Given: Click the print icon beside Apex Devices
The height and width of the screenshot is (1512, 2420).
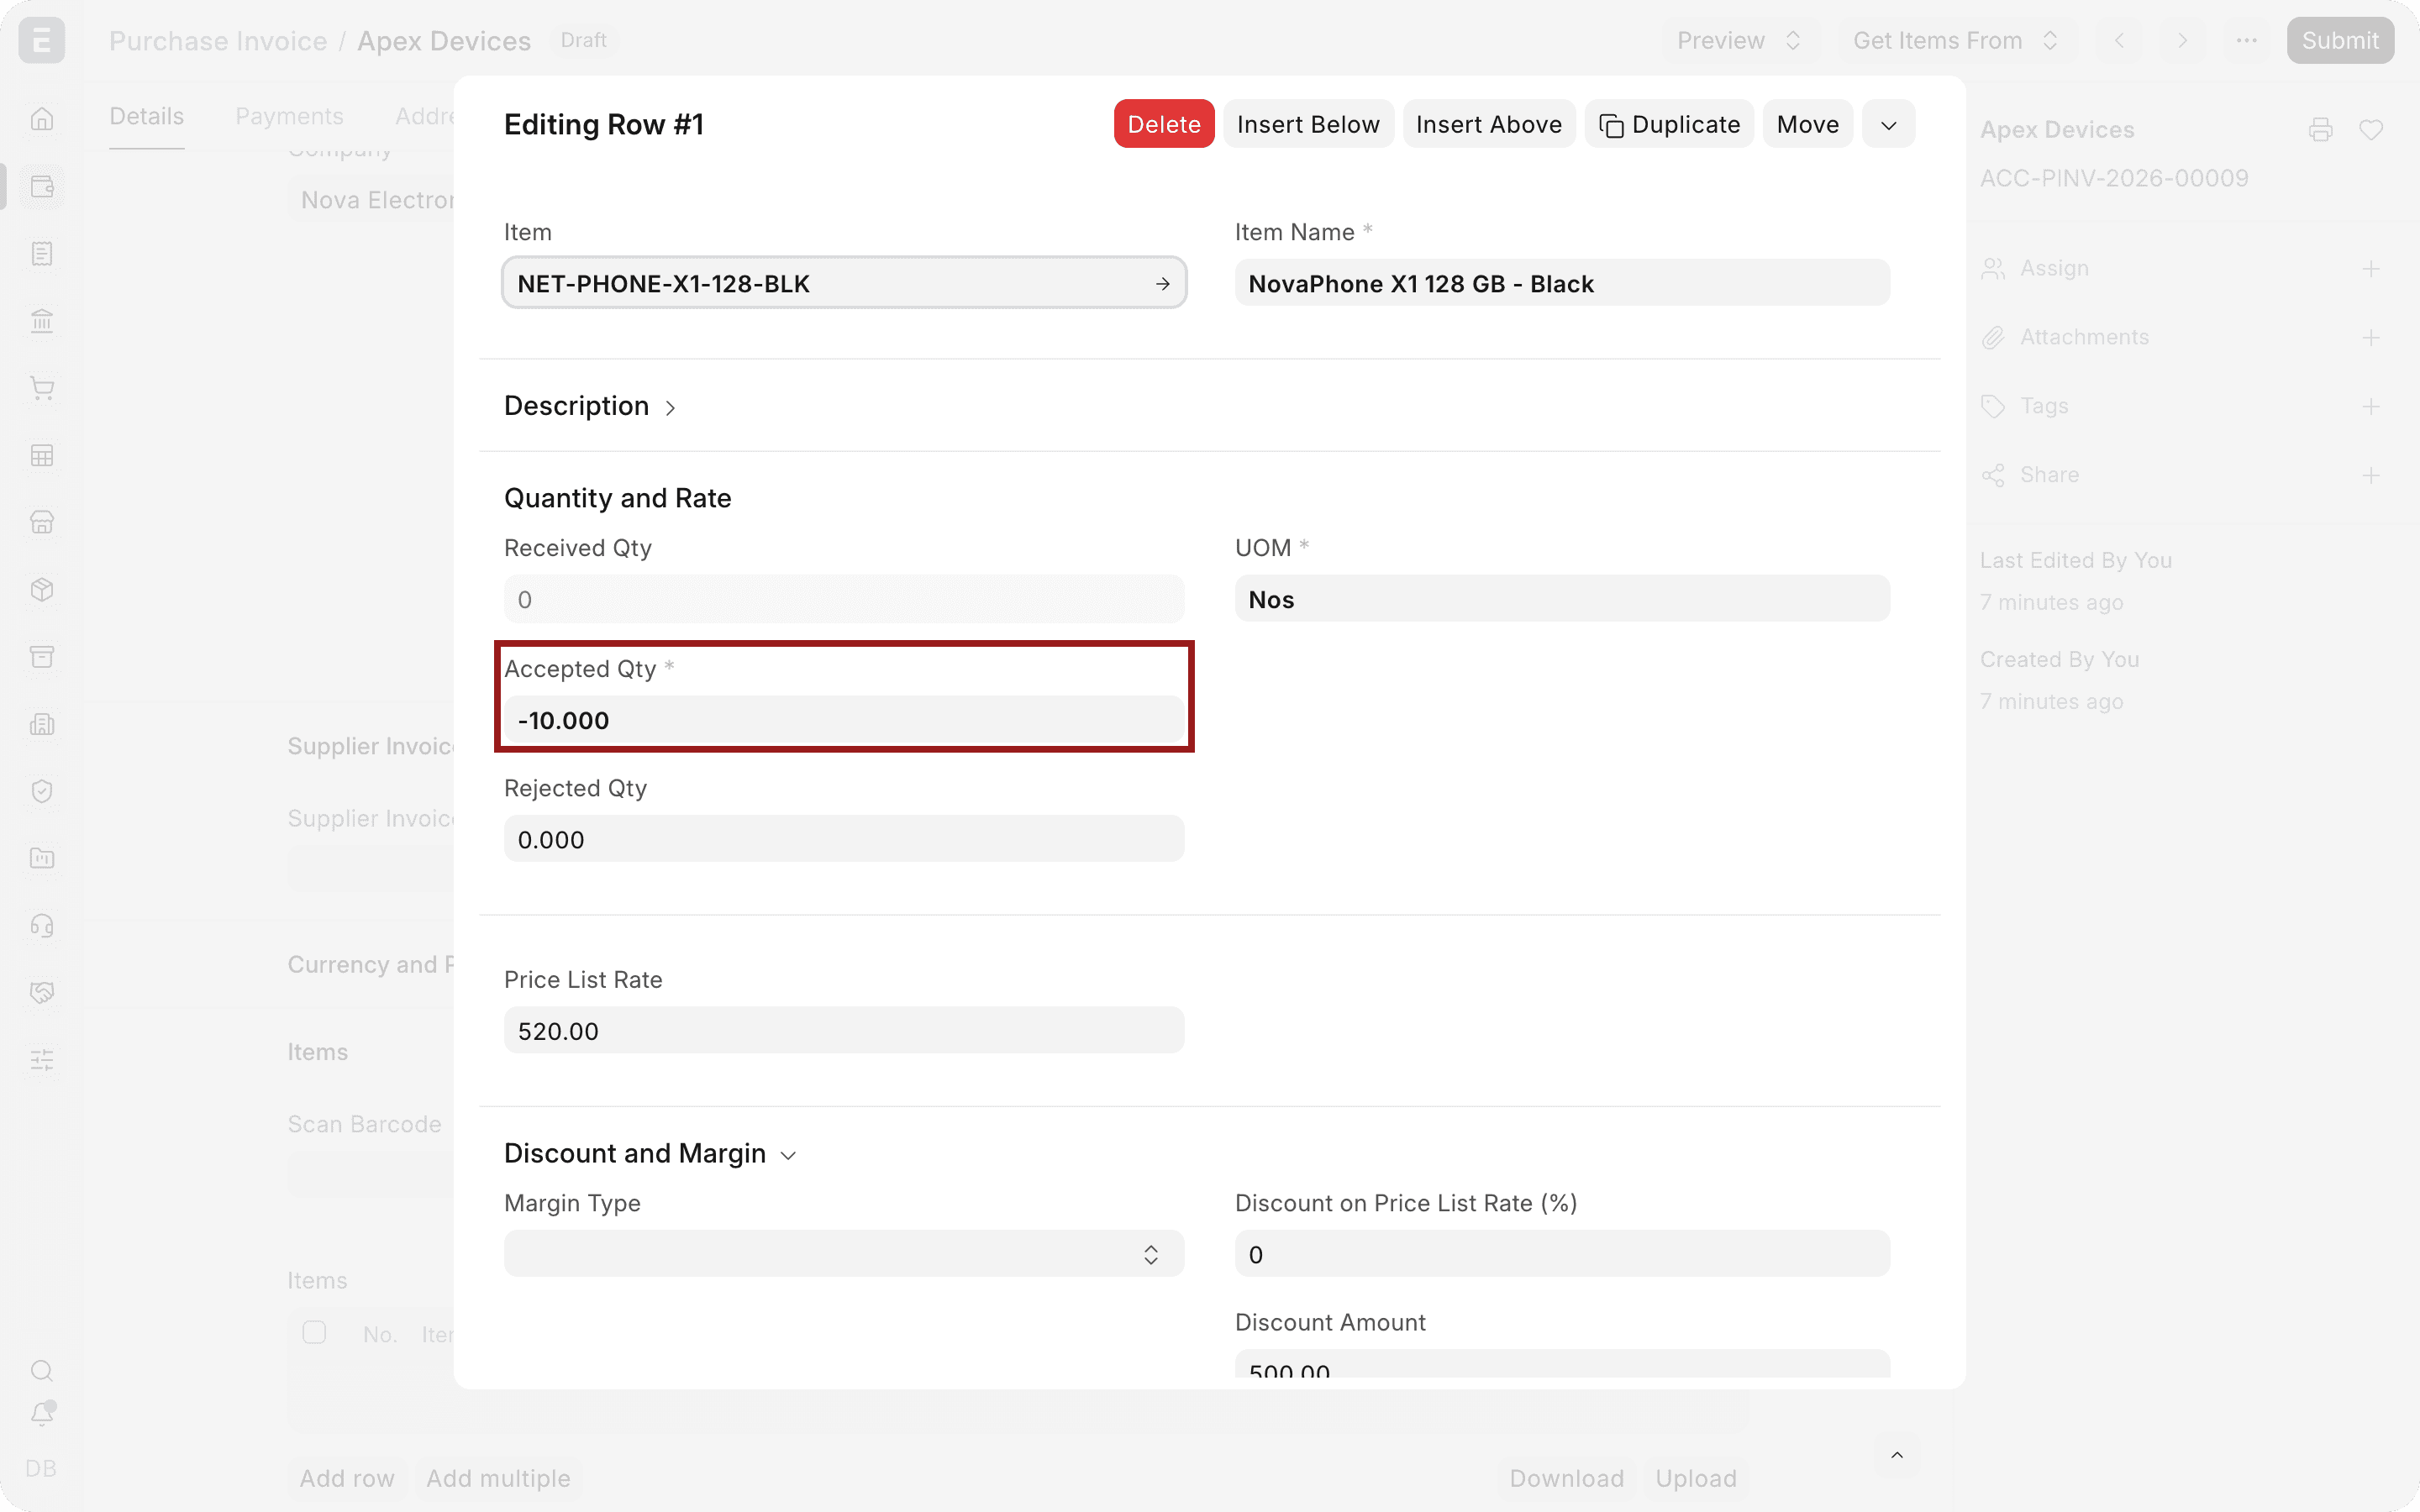Looking at the screenshot, I should point(2321,130).
